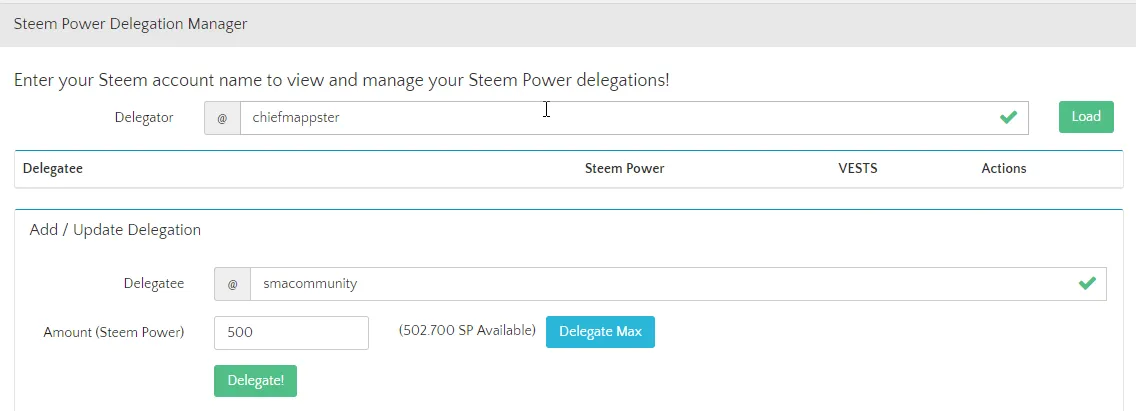Click the Amount field showing 500
1136x411 pixels.
pos(291,333)
